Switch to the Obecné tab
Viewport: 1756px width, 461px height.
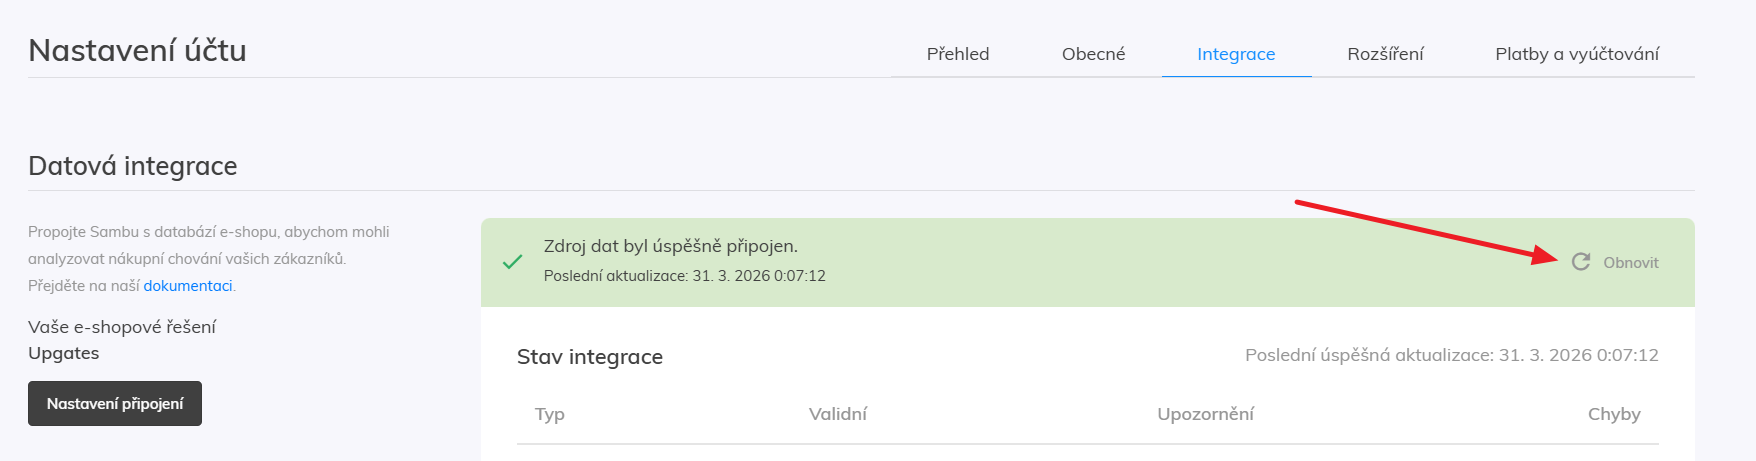pos(1093,54)
